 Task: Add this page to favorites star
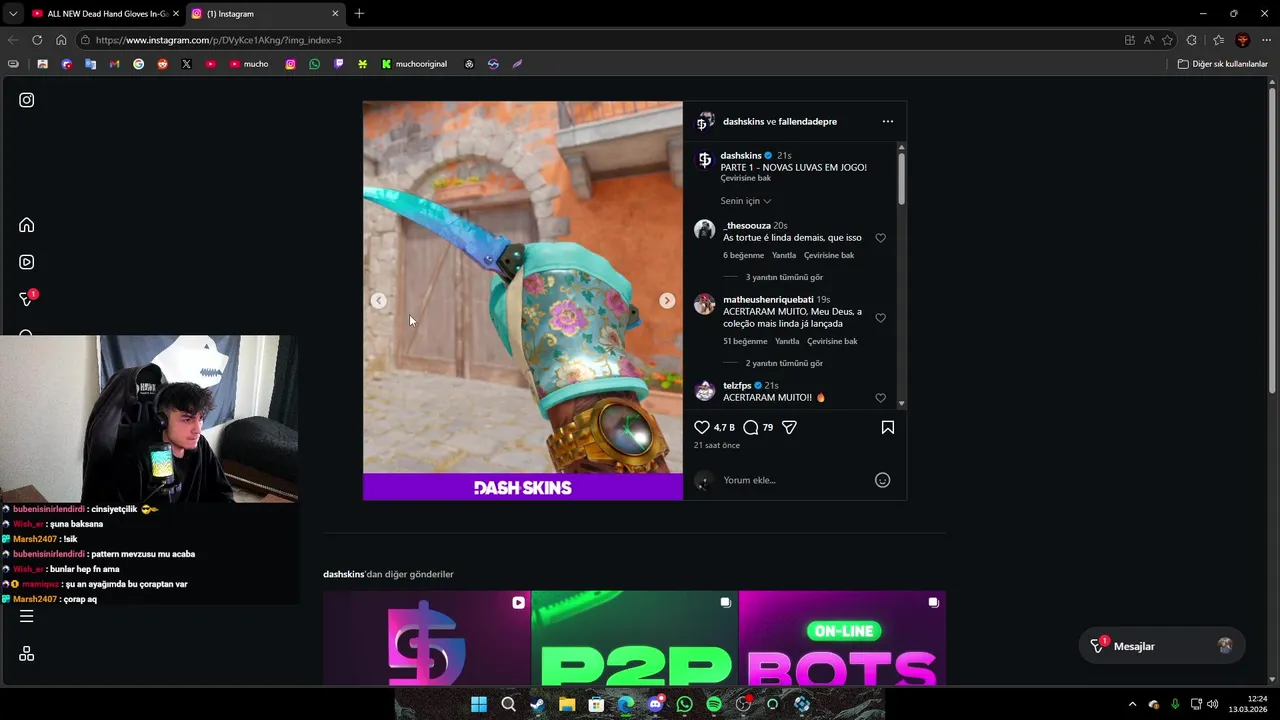tap(1167, 40)
